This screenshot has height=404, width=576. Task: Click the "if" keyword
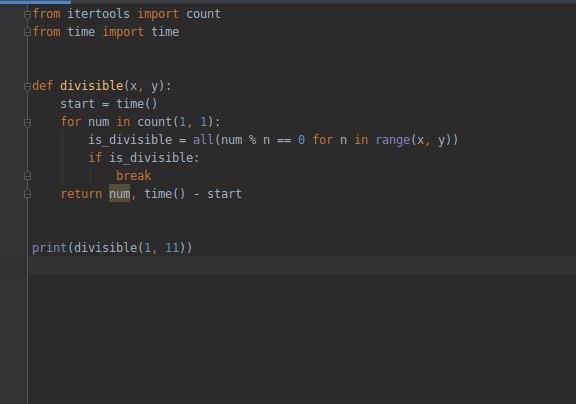pyautogui.click(x=95, y=158)
